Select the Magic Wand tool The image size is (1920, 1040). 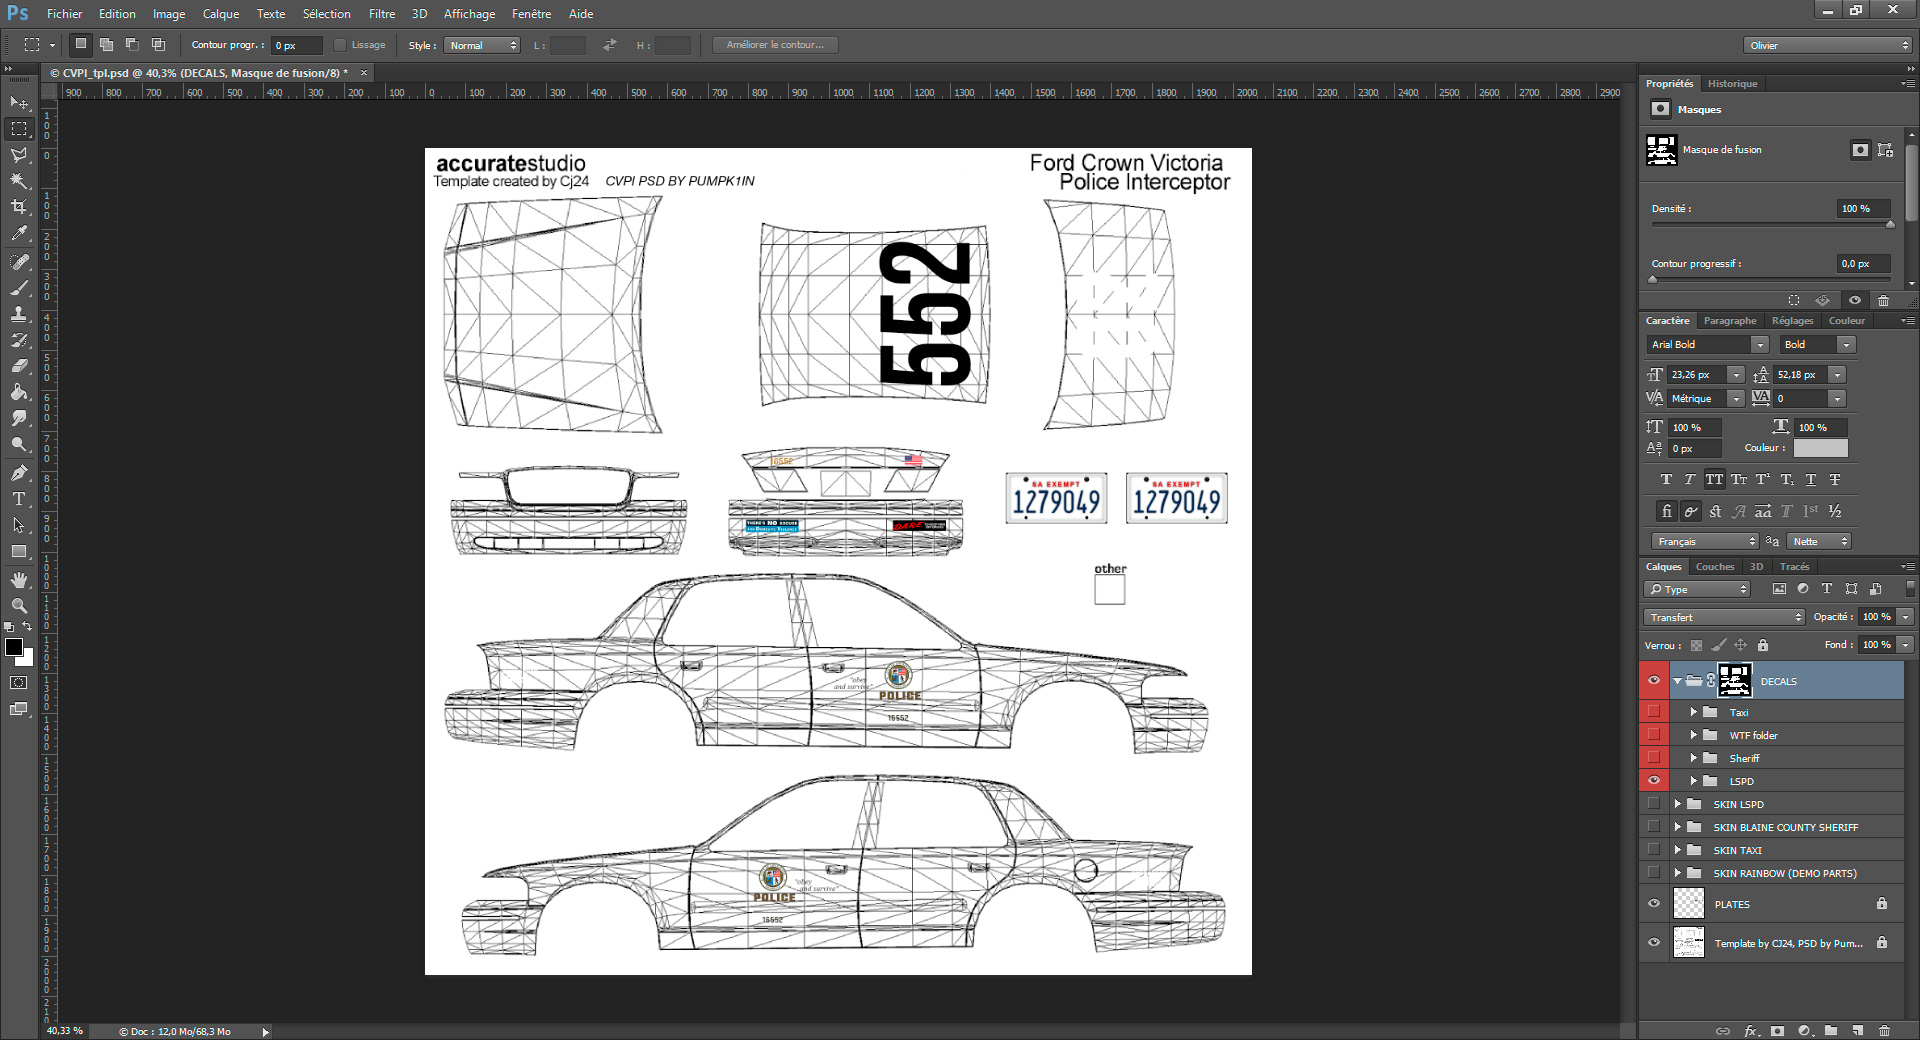[x=19, y=181]
